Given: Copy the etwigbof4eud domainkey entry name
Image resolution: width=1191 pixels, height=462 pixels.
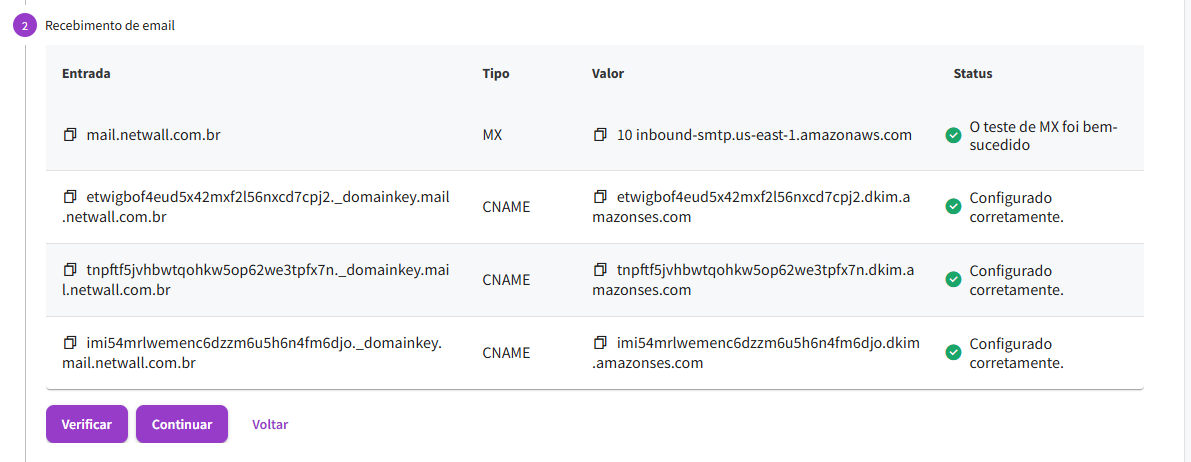Looking at the screenshot, I should (x=70, y=197).
